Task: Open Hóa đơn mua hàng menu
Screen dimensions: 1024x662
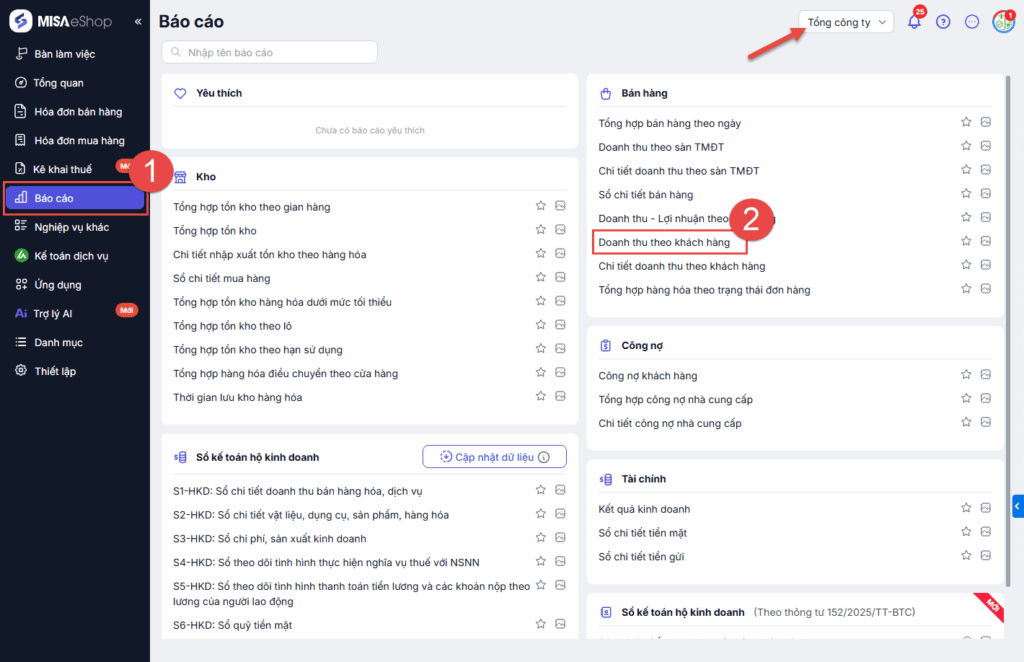Action: (79, 140)
